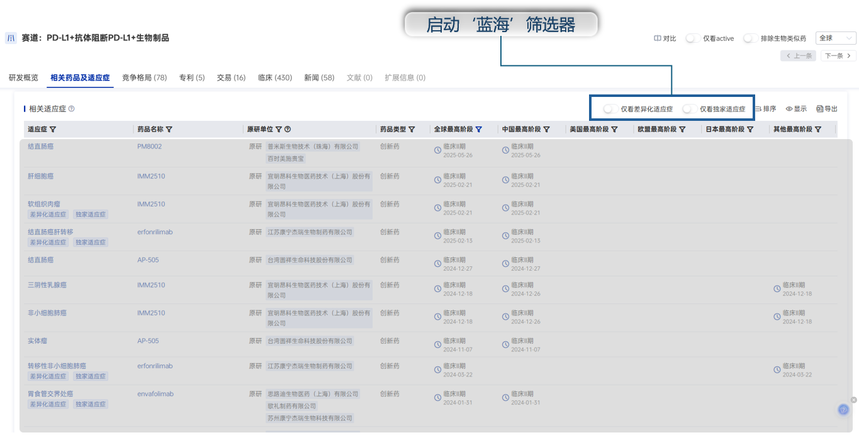The image size is (859, 435).
Task: Open the erfonrilimab drug link
Action: (x=155, y=232)
